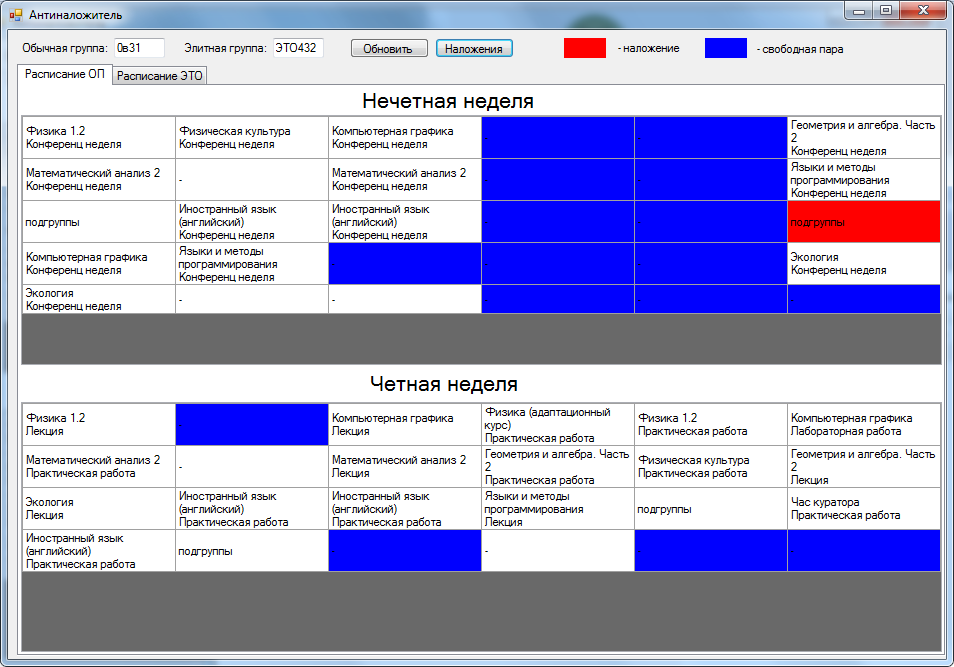Click the red наложение legend swatch
954x667 pixels.
585,48
